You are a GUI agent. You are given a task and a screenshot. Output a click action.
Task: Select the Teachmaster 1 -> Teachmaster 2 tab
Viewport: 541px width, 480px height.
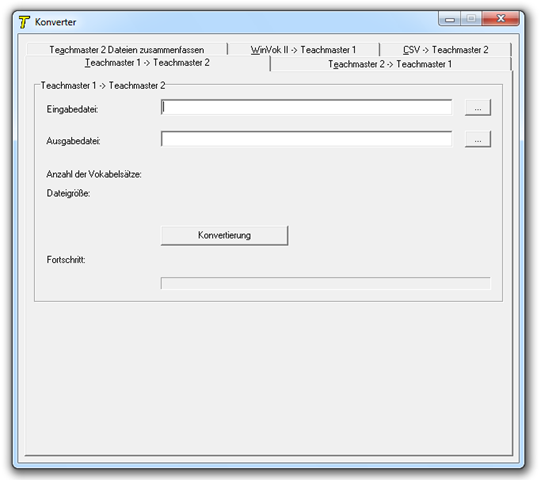point(147,63)
